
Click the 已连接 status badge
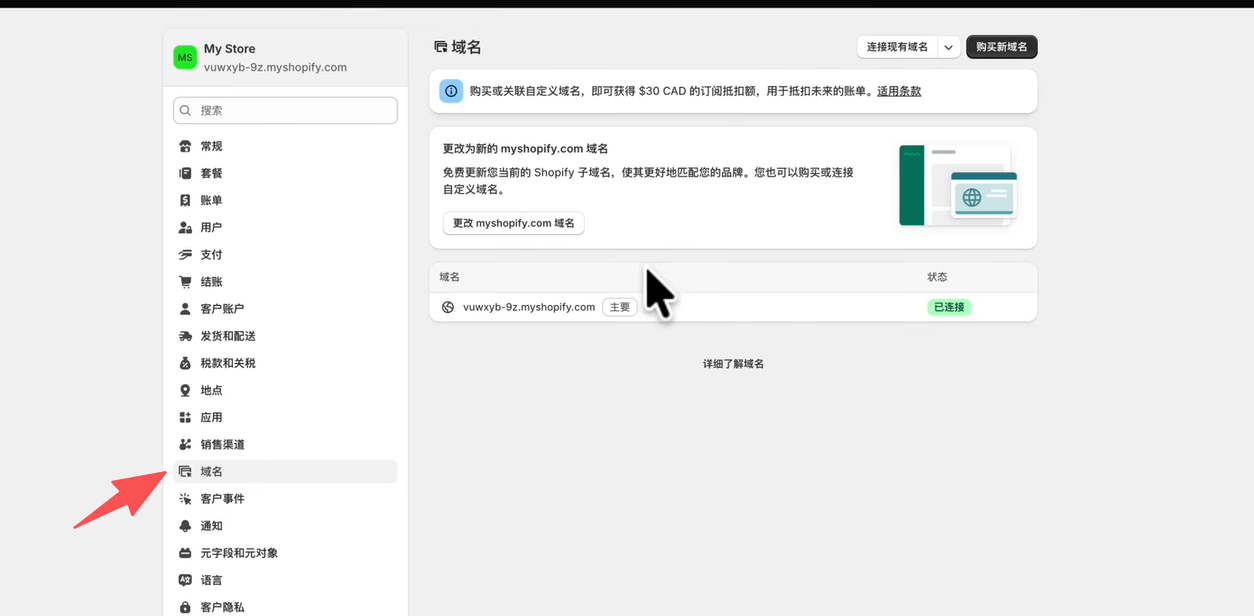pyautogui.click(x=949, y=307)
